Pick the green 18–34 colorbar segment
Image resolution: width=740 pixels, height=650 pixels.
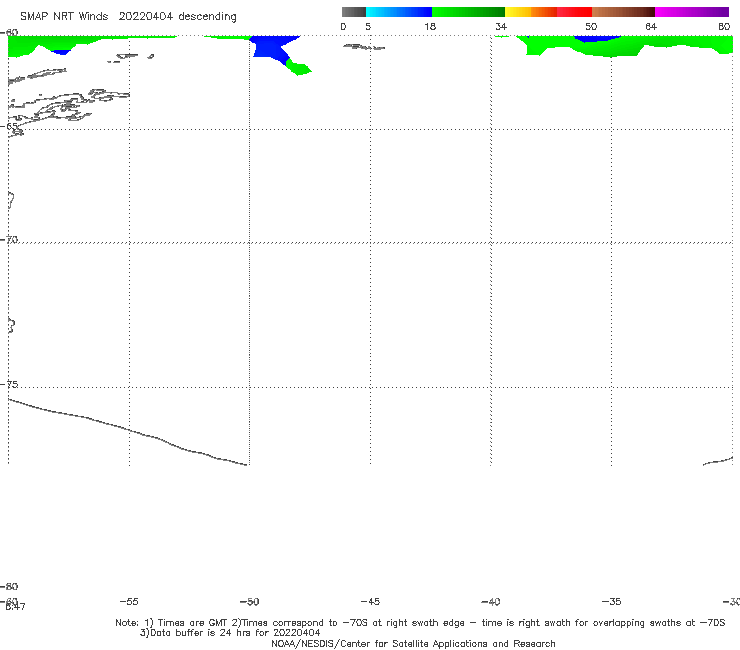(468, 12)
